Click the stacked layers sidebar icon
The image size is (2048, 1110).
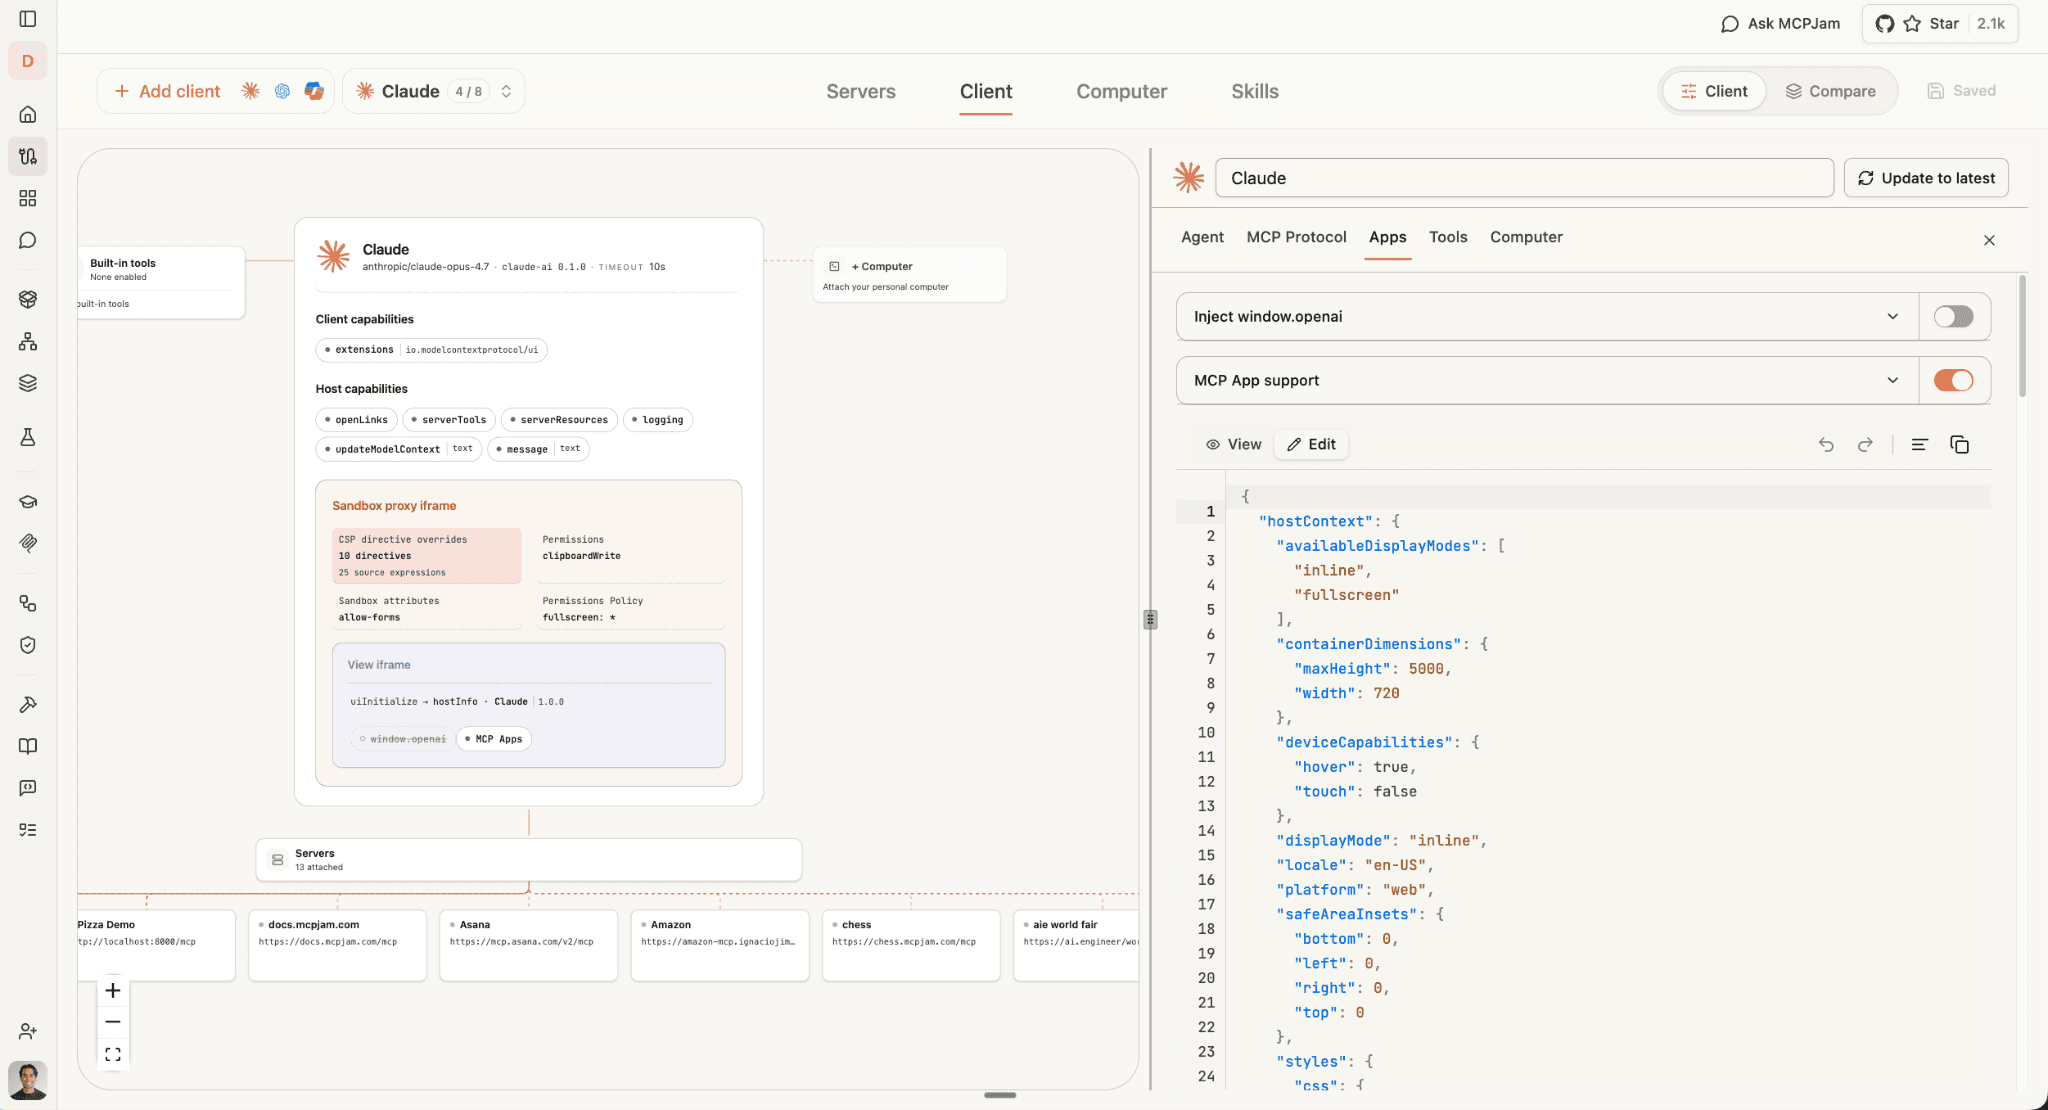click(28, 383)
